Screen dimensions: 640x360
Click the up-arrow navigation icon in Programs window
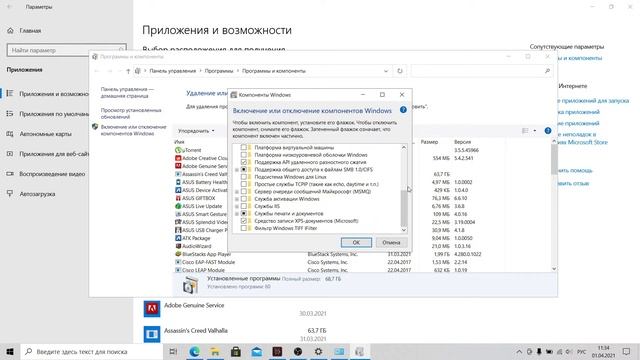128,71
